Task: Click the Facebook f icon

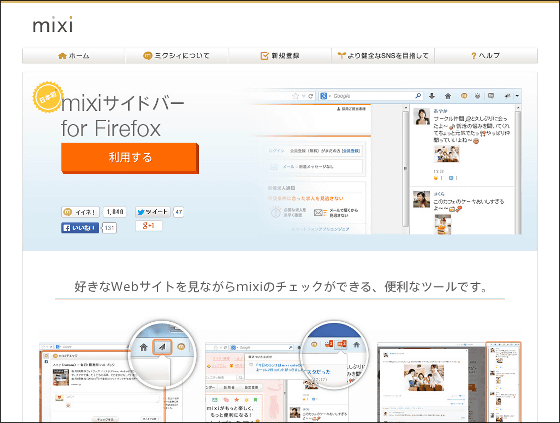Action: point(66,228)
